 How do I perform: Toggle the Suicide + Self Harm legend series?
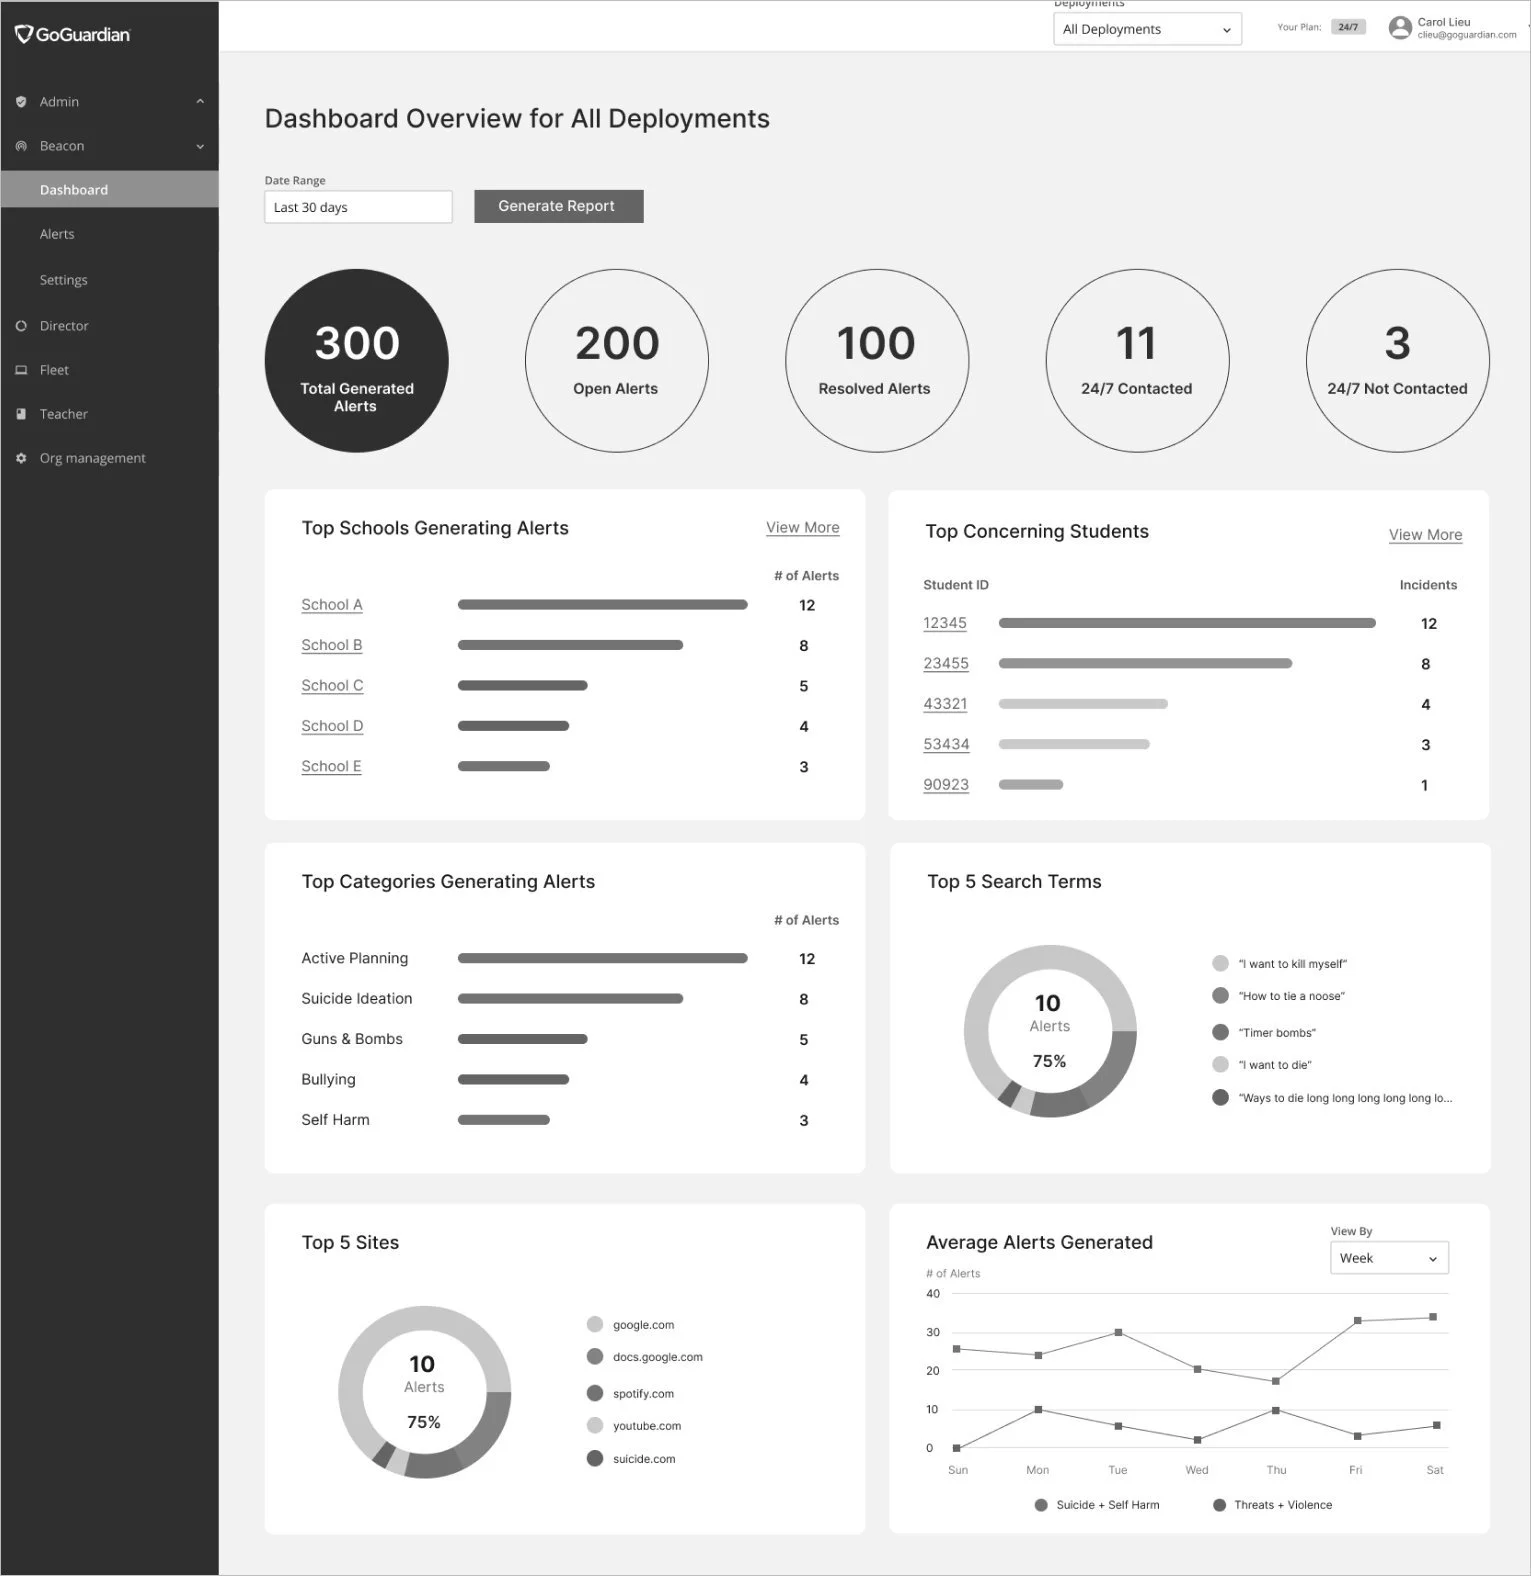(1097, 1505)
